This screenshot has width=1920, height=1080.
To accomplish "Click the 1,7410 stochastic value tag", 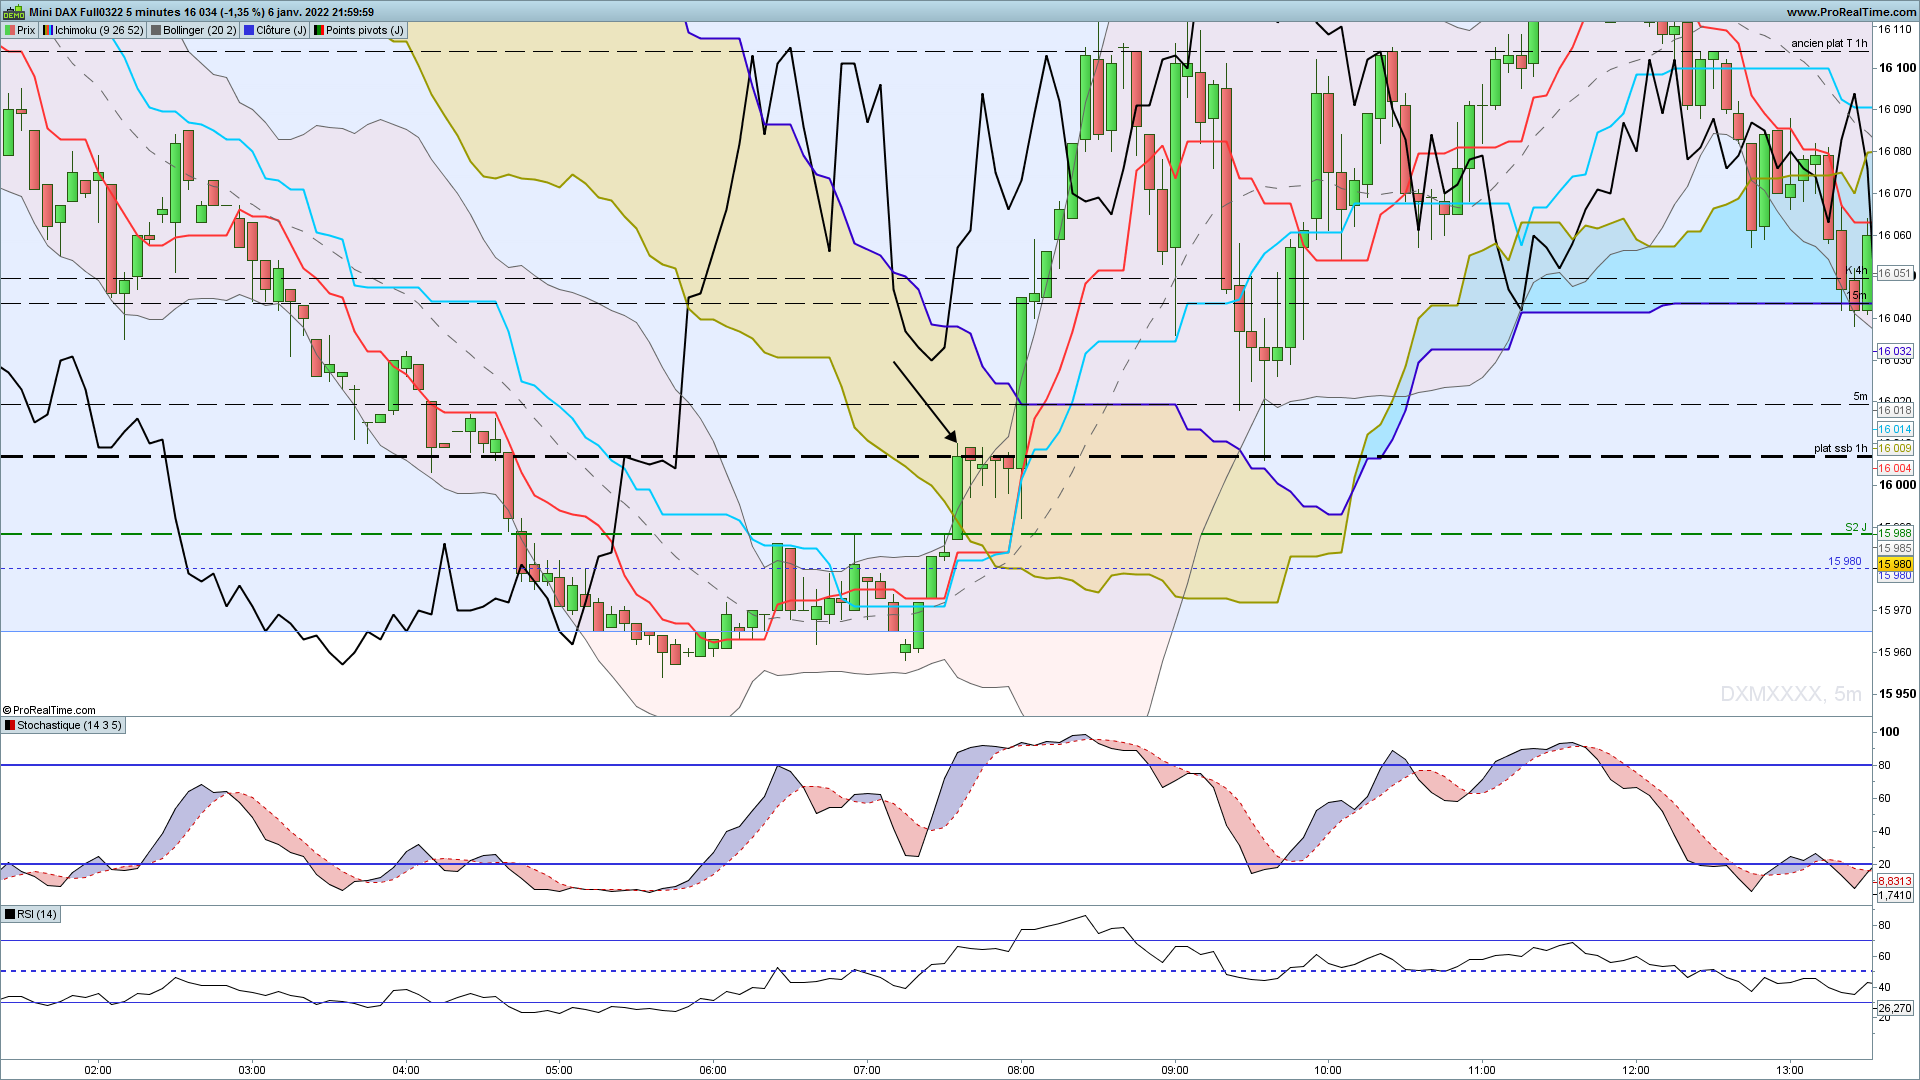I will (x=1895, y=895).
